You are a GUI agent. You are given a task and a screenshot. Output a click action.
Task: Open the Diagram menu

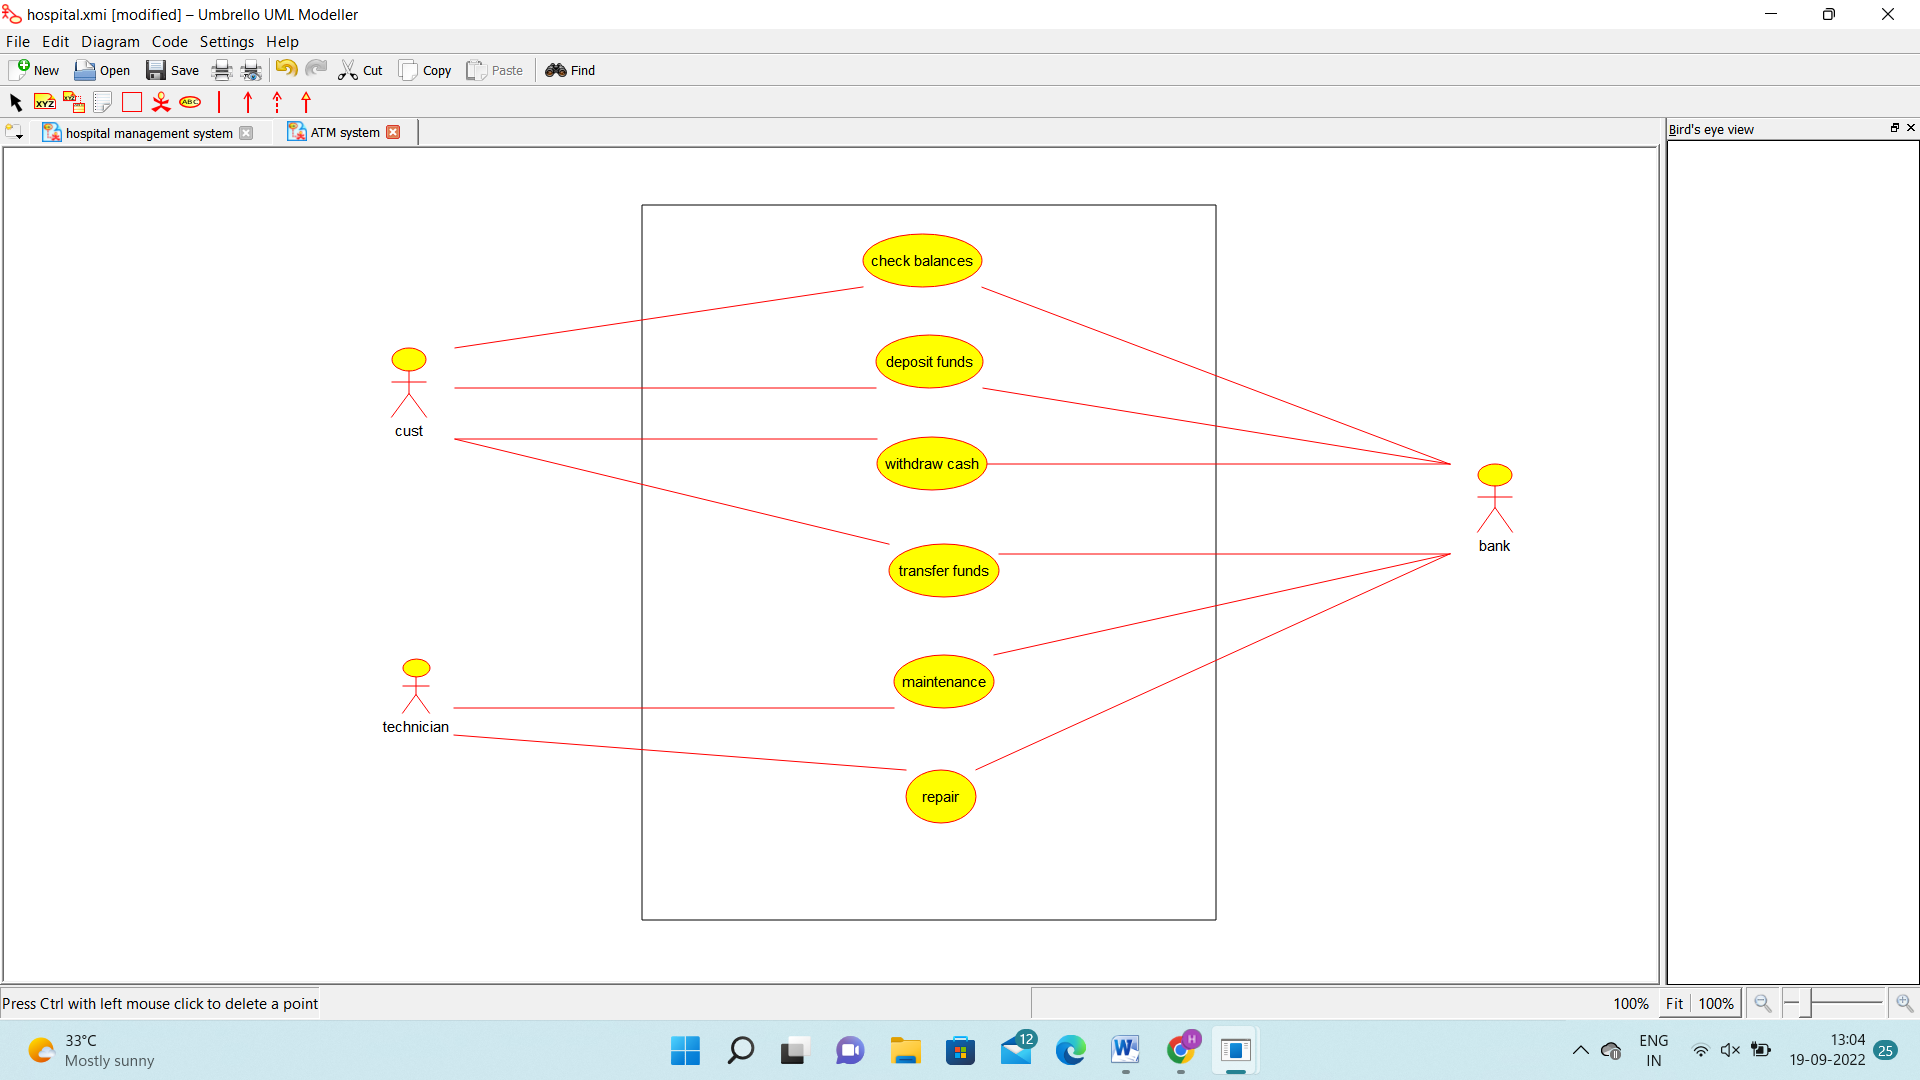coord(110,41)
